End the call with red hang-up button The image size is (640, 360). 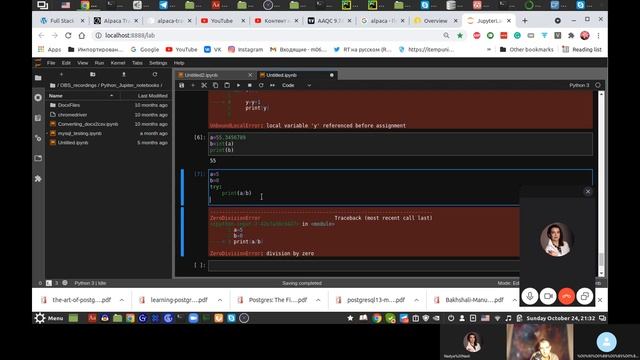coord(567,296)
